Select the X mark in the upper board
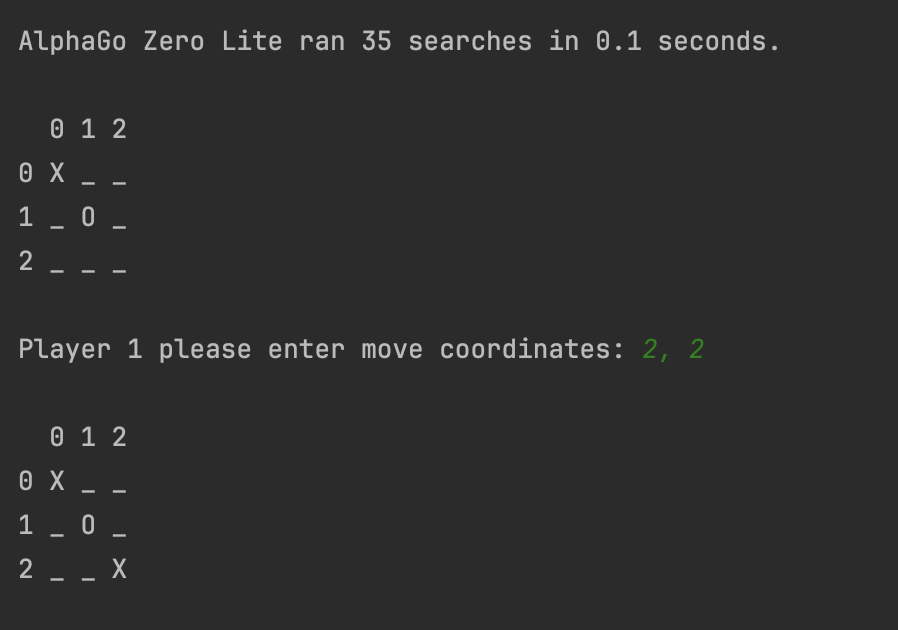Screen dimensions: 898x630 pyautogui.click(x=57, y=173)
